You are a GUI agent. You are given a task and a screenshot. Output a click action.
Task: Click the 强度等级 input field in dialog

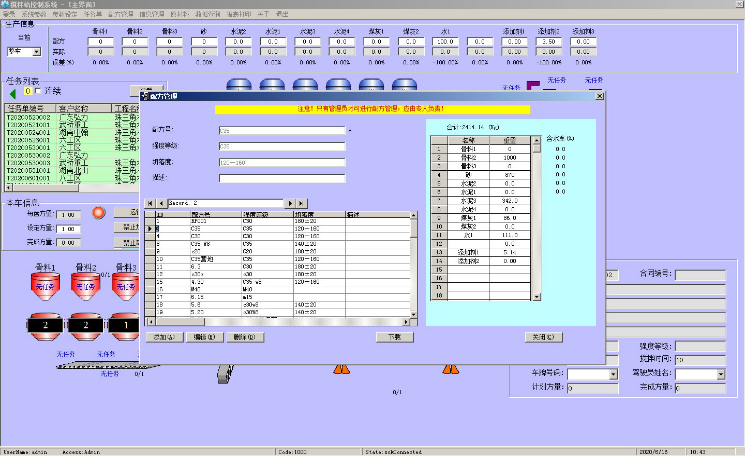point(282,146)
